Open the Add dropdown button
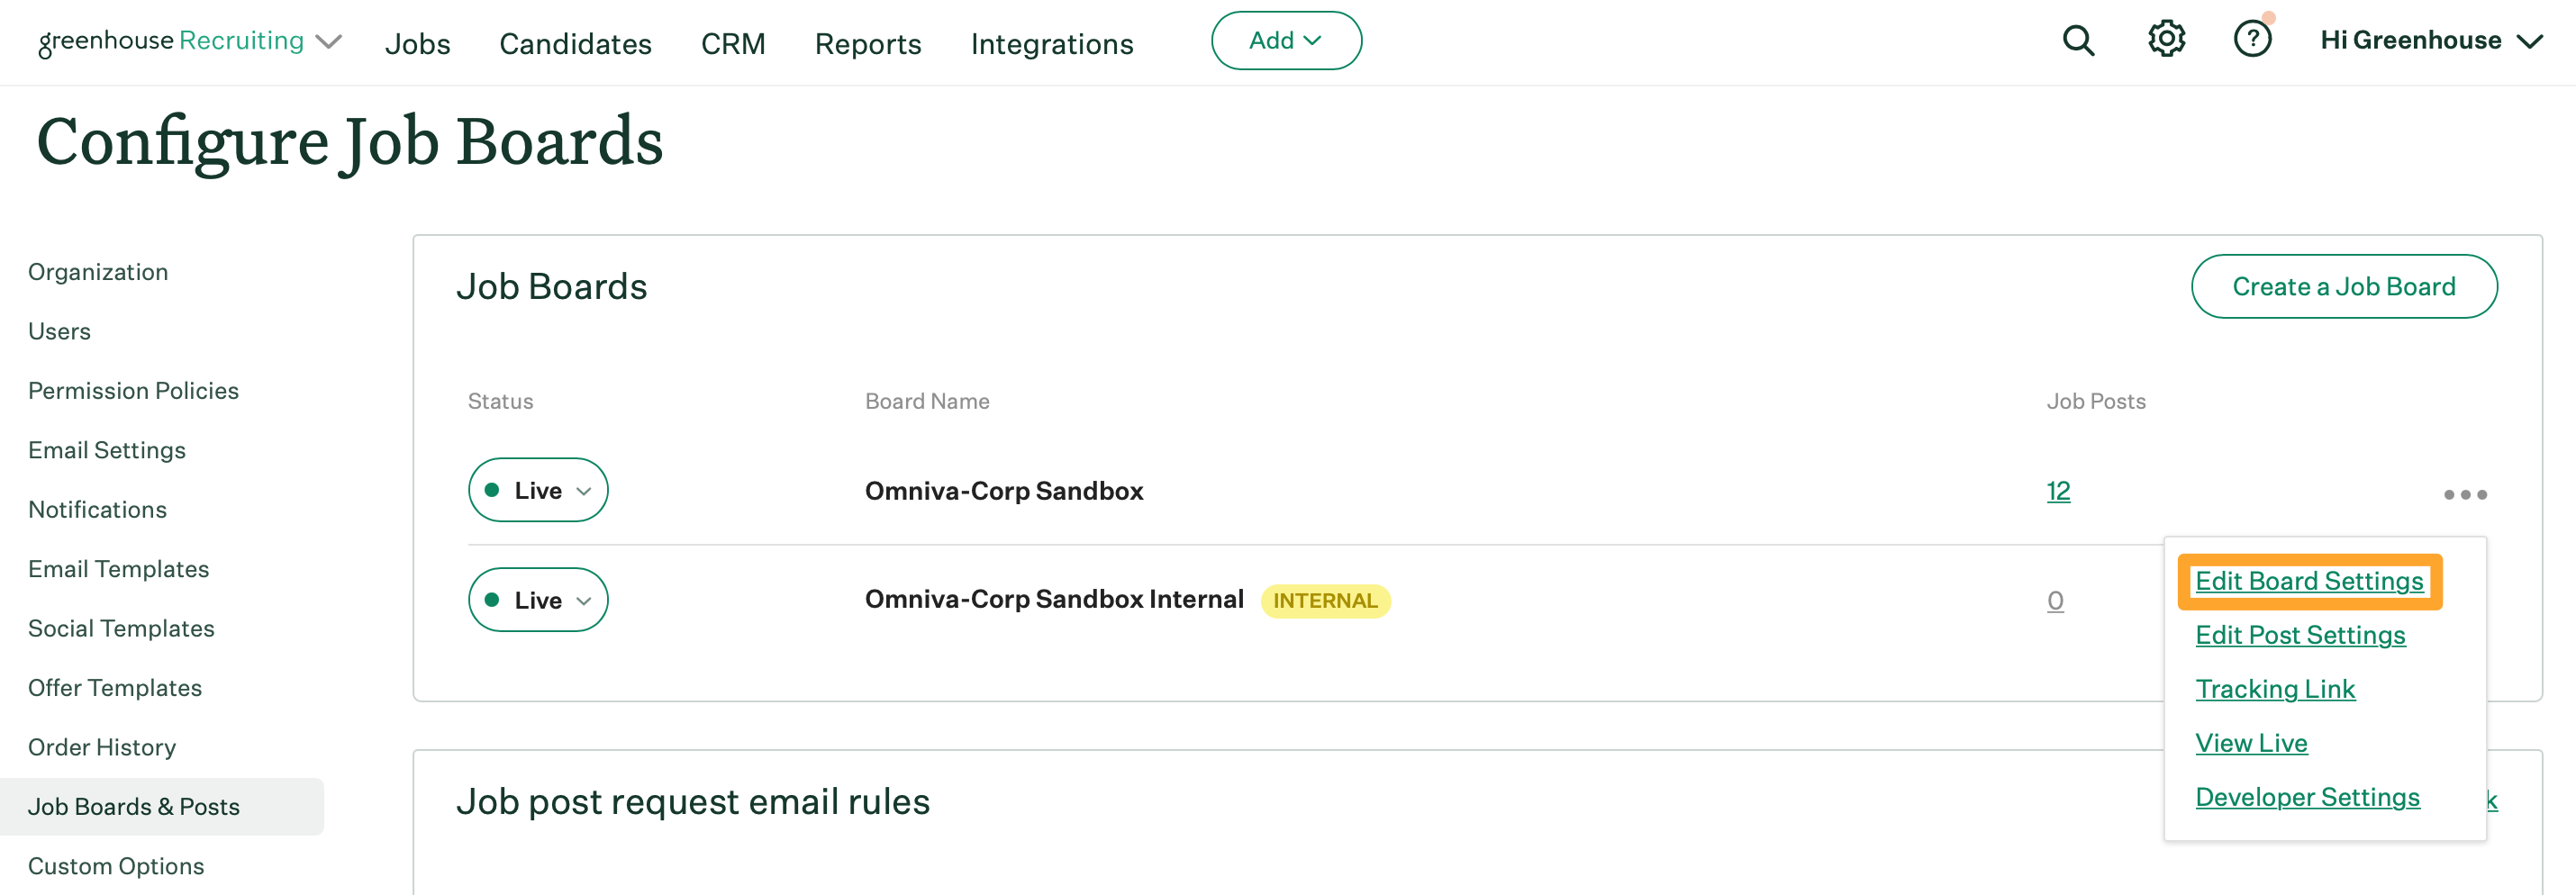Viewport: 2576px width, 895px height. click(1286, 40)
